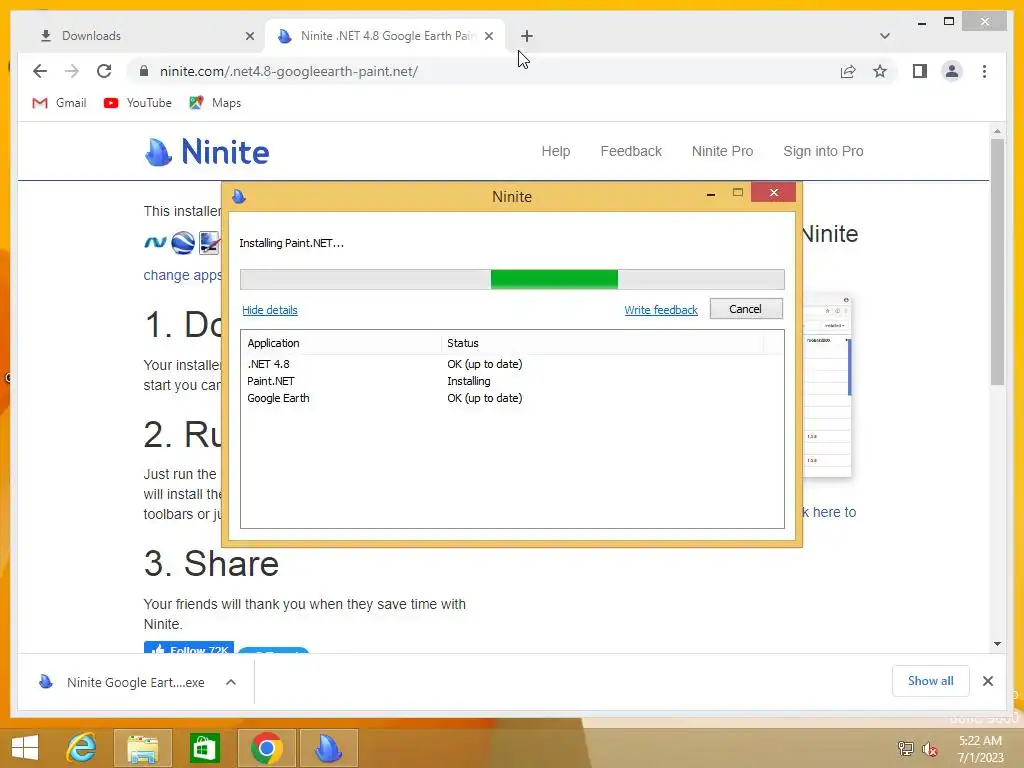The height and width of the screenshot is (768, 1024).
Task: Open the Gmail bookmark
Action: (59, 103)
